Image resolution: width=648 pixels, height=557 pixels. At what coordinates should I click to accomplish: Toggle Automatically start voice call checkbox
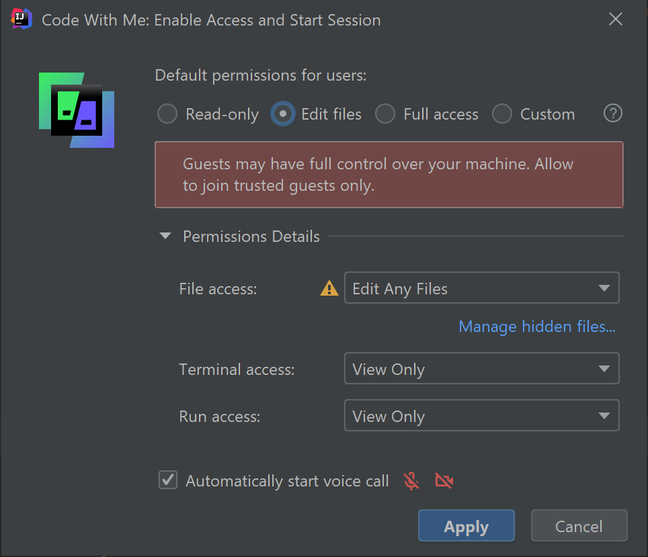tap(168, 480)
